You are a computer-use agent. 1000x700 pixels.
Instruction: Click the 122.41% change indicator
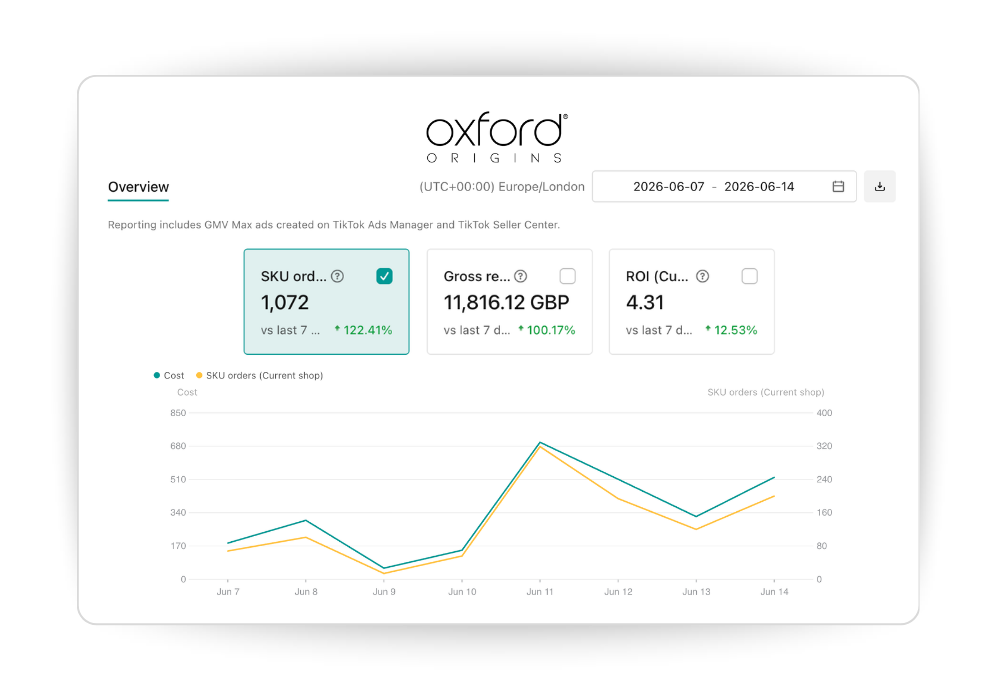(x=364, y=330)
